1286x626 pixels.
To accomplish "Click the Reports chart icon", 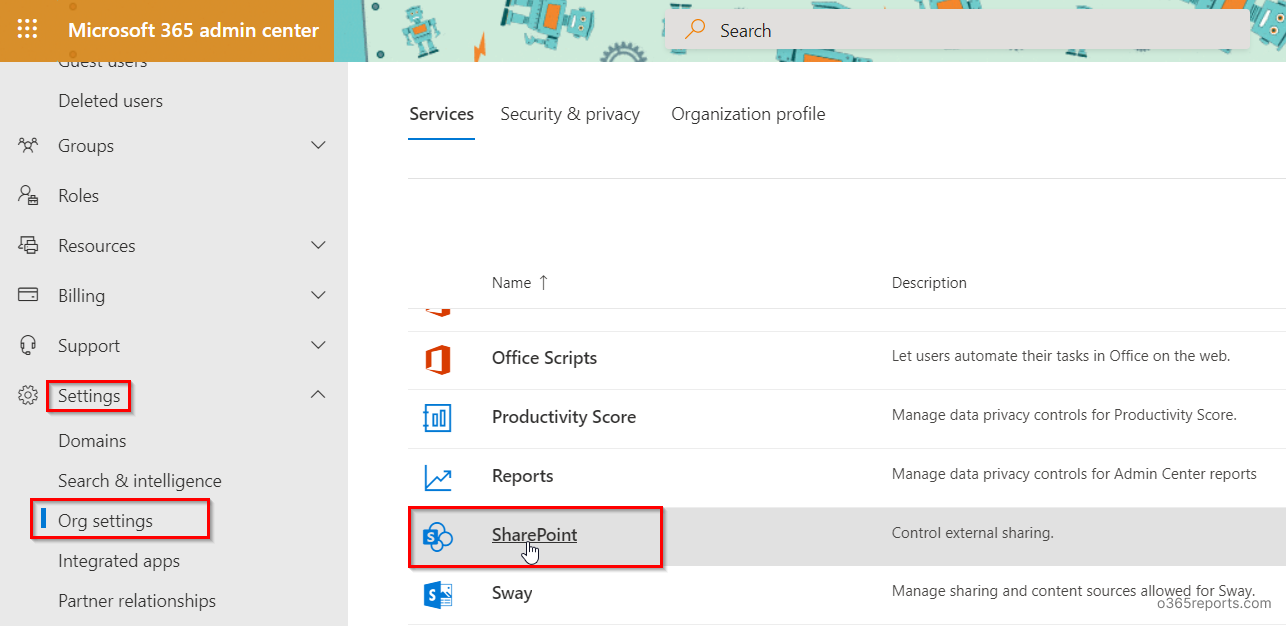I will click(437, 477).
